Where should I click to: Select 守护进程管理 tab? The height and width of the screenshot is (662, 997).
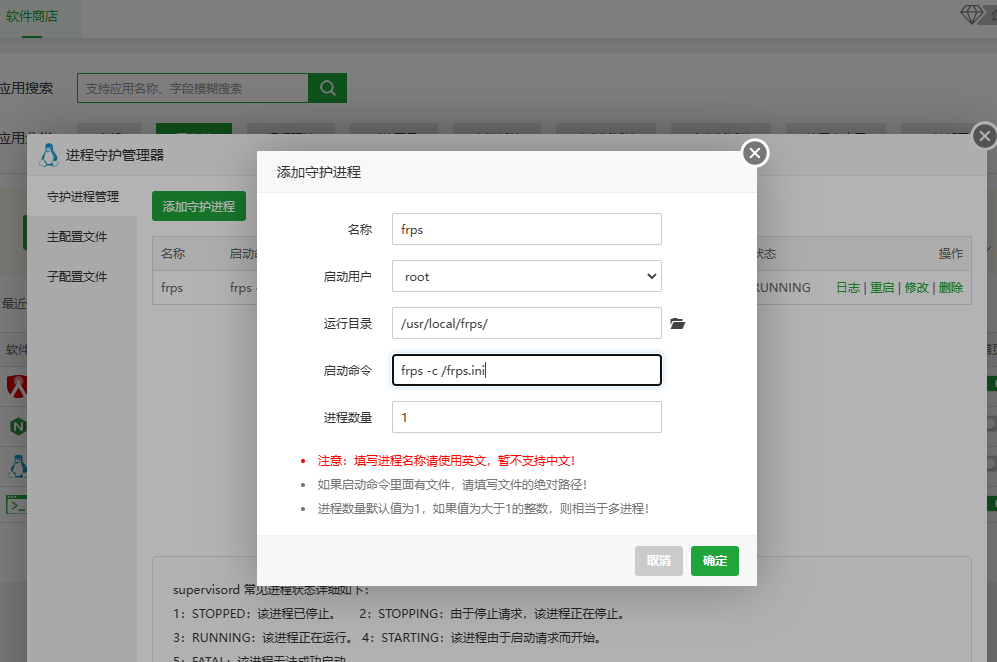click(x=82, y=197)
